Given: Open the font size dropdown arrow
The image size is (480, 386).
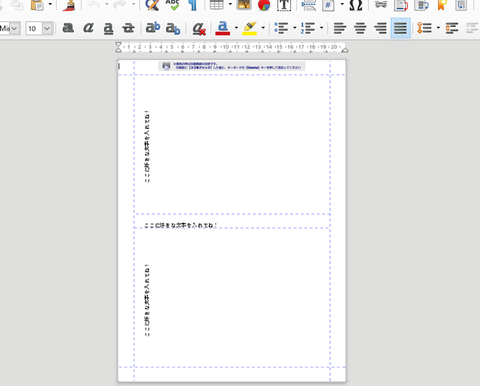Looking at the screenshot, I should [x=47, y=29].
